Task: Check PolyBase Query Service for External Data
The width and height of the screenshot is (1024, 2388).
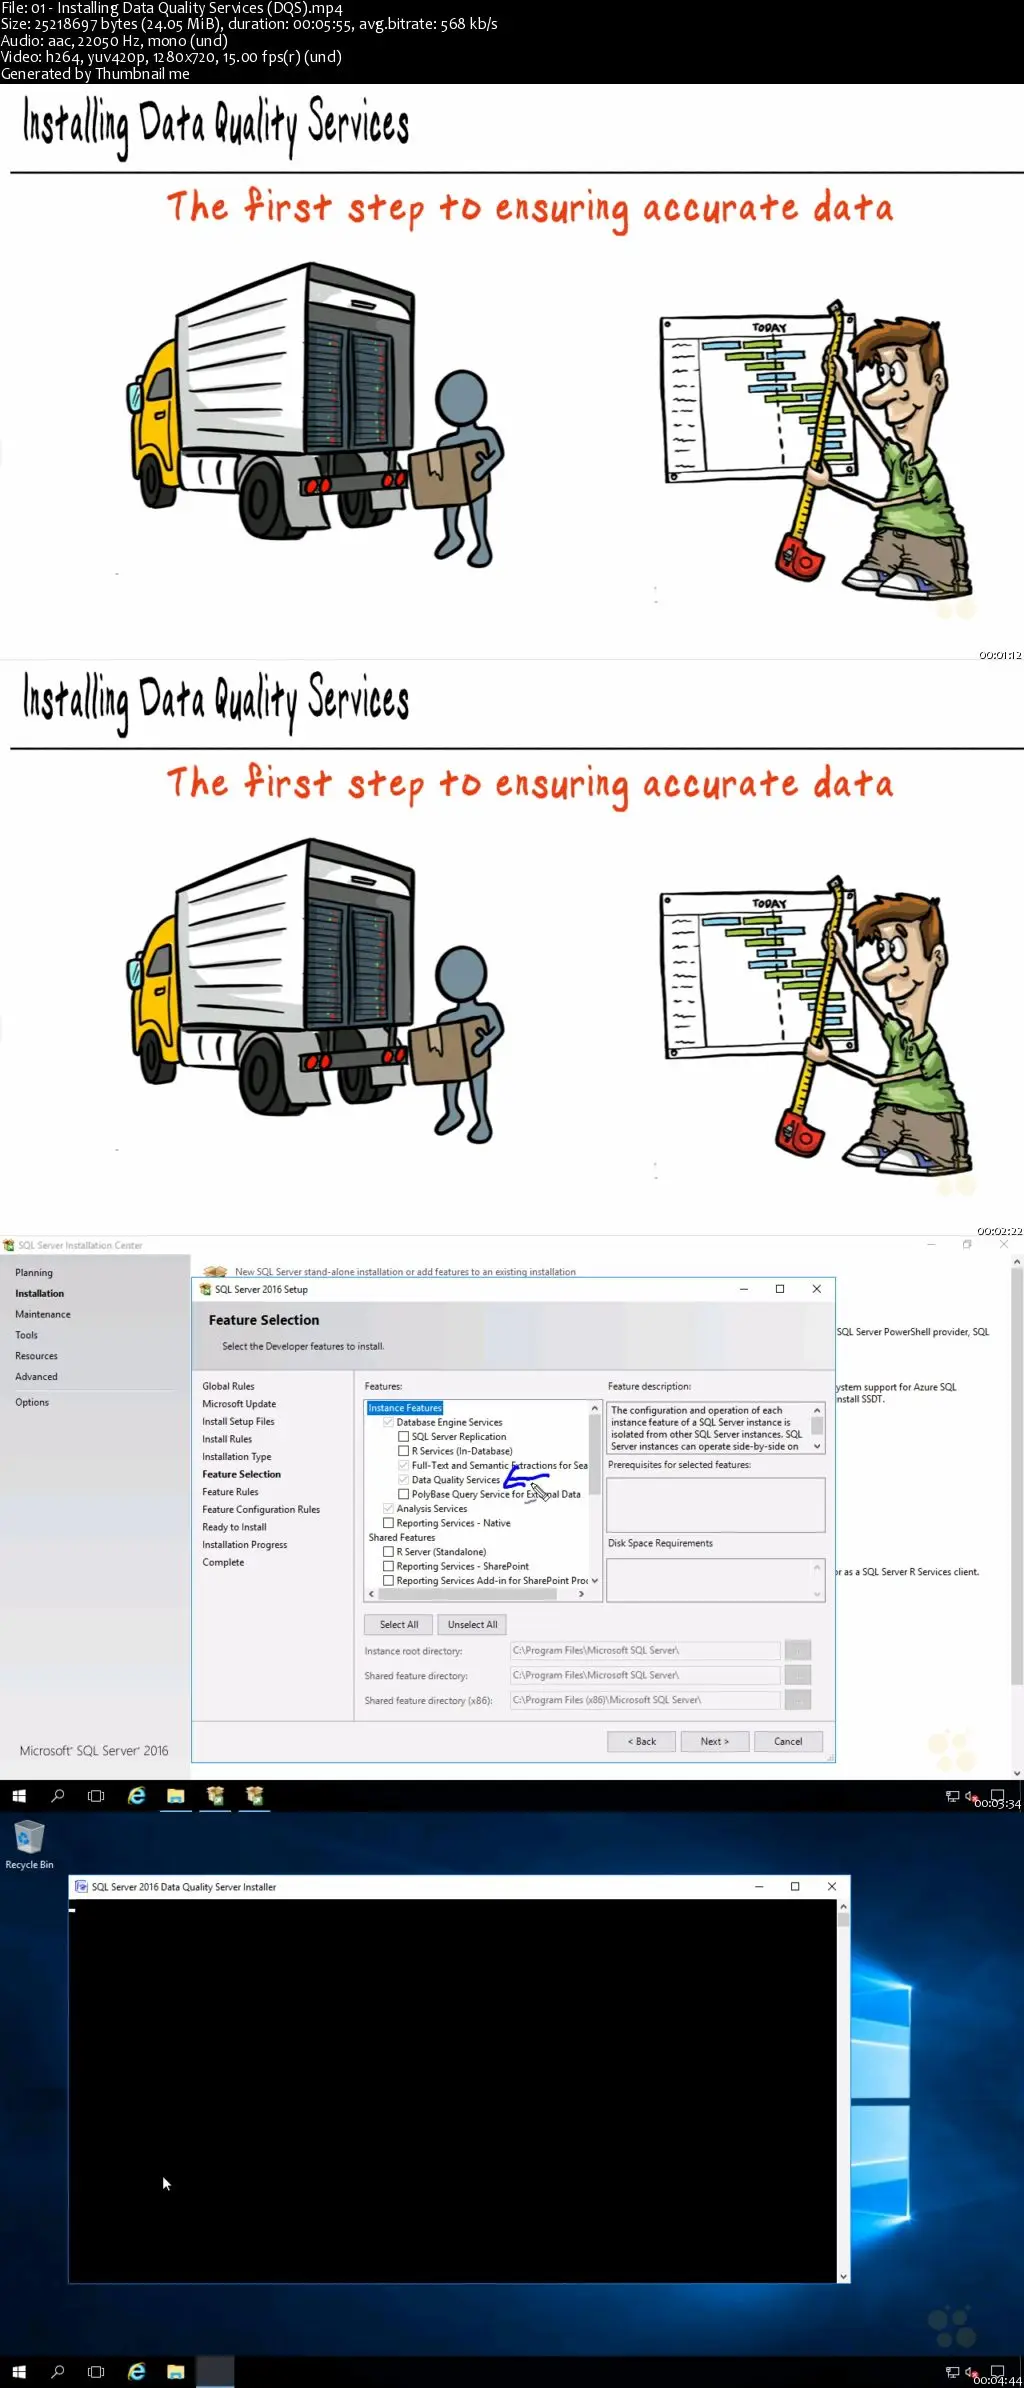Action: tap(403, 1494)
